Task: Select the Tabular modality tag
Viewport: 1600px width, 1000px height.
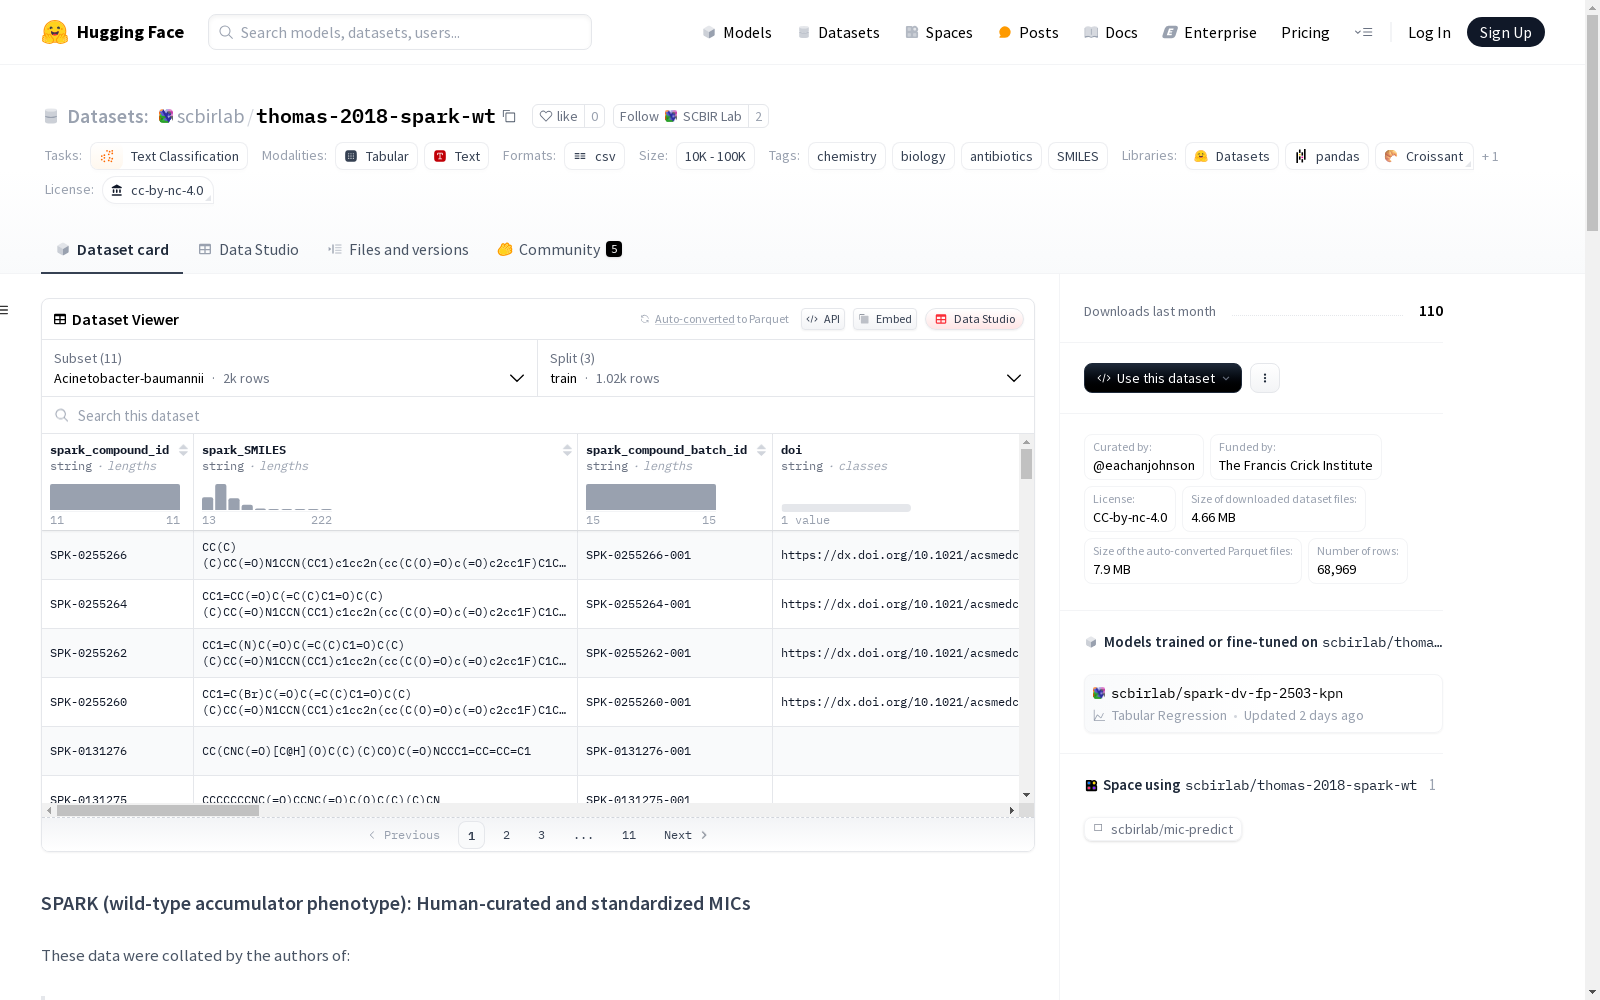Action: (376, 156)
